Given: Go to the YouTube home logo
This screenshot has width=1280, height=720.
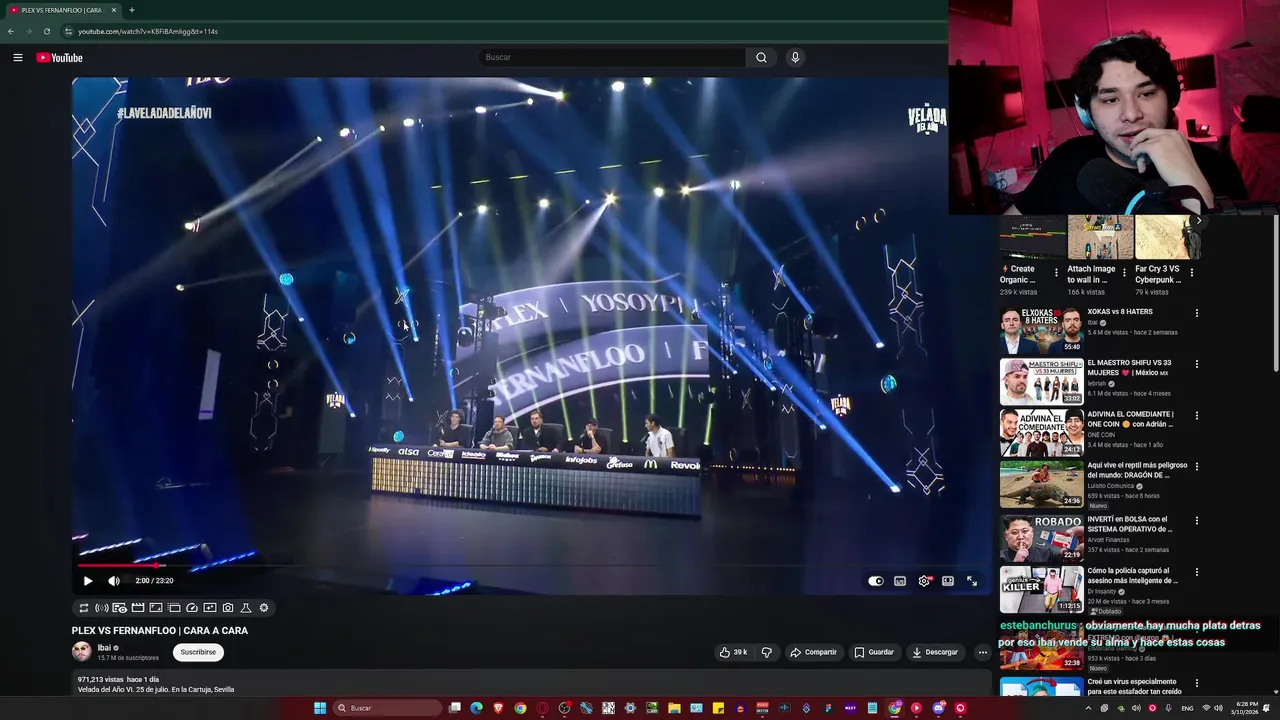Looking at the screenshot, I should [x=59, y=58].
